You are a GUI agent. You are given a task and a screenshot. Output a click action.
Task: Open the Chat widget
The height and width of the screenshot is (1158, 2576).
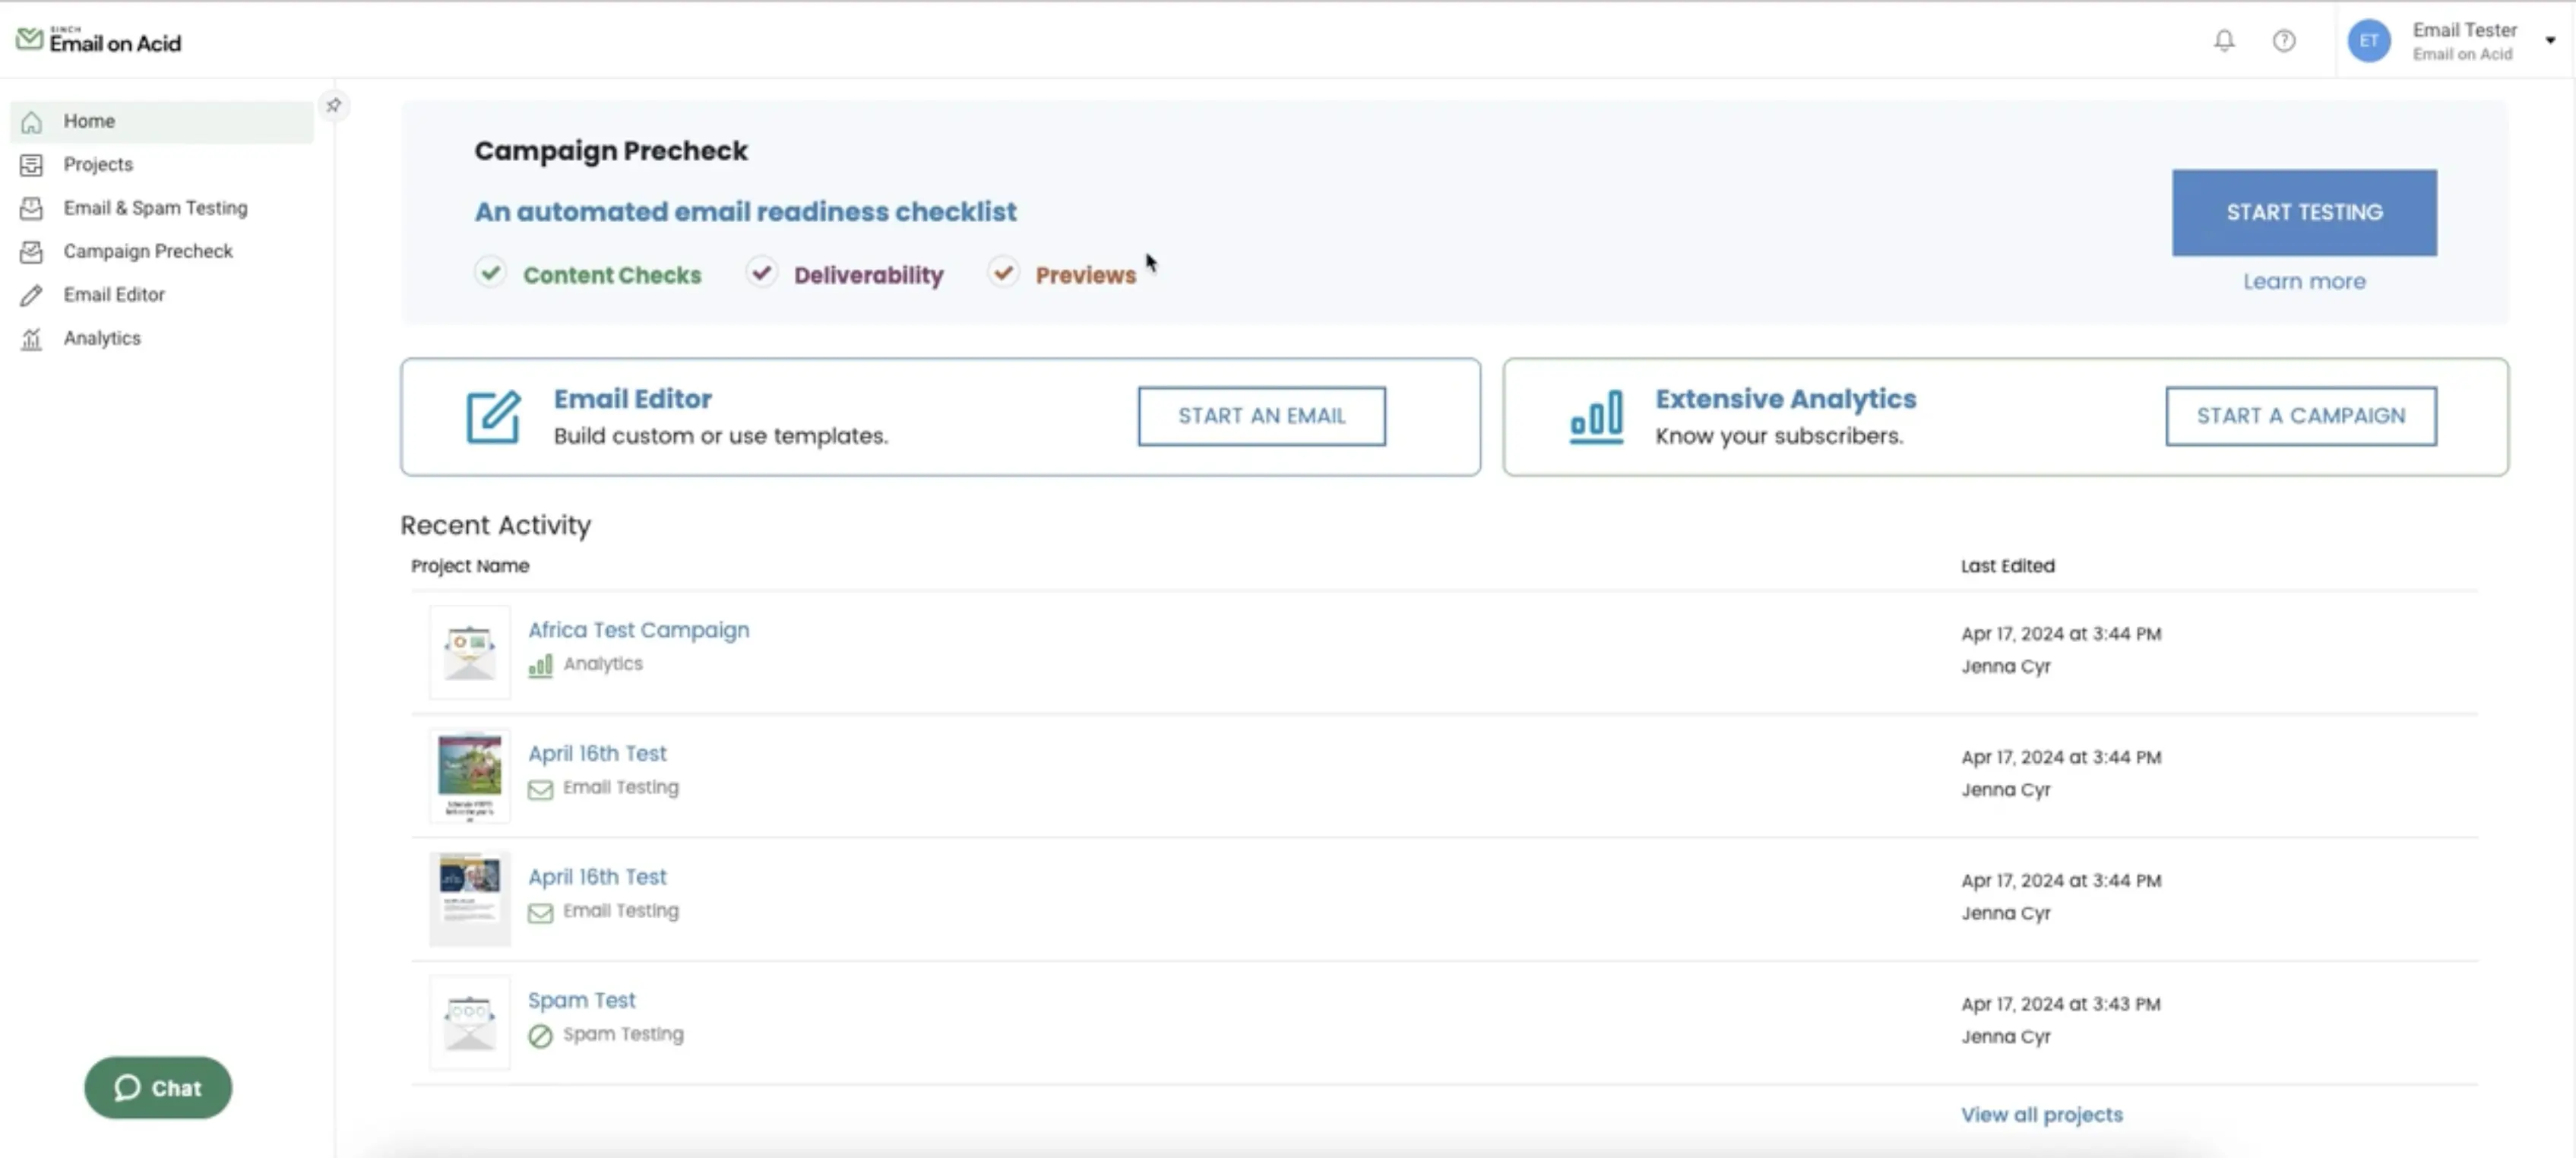coord(158,1088)
